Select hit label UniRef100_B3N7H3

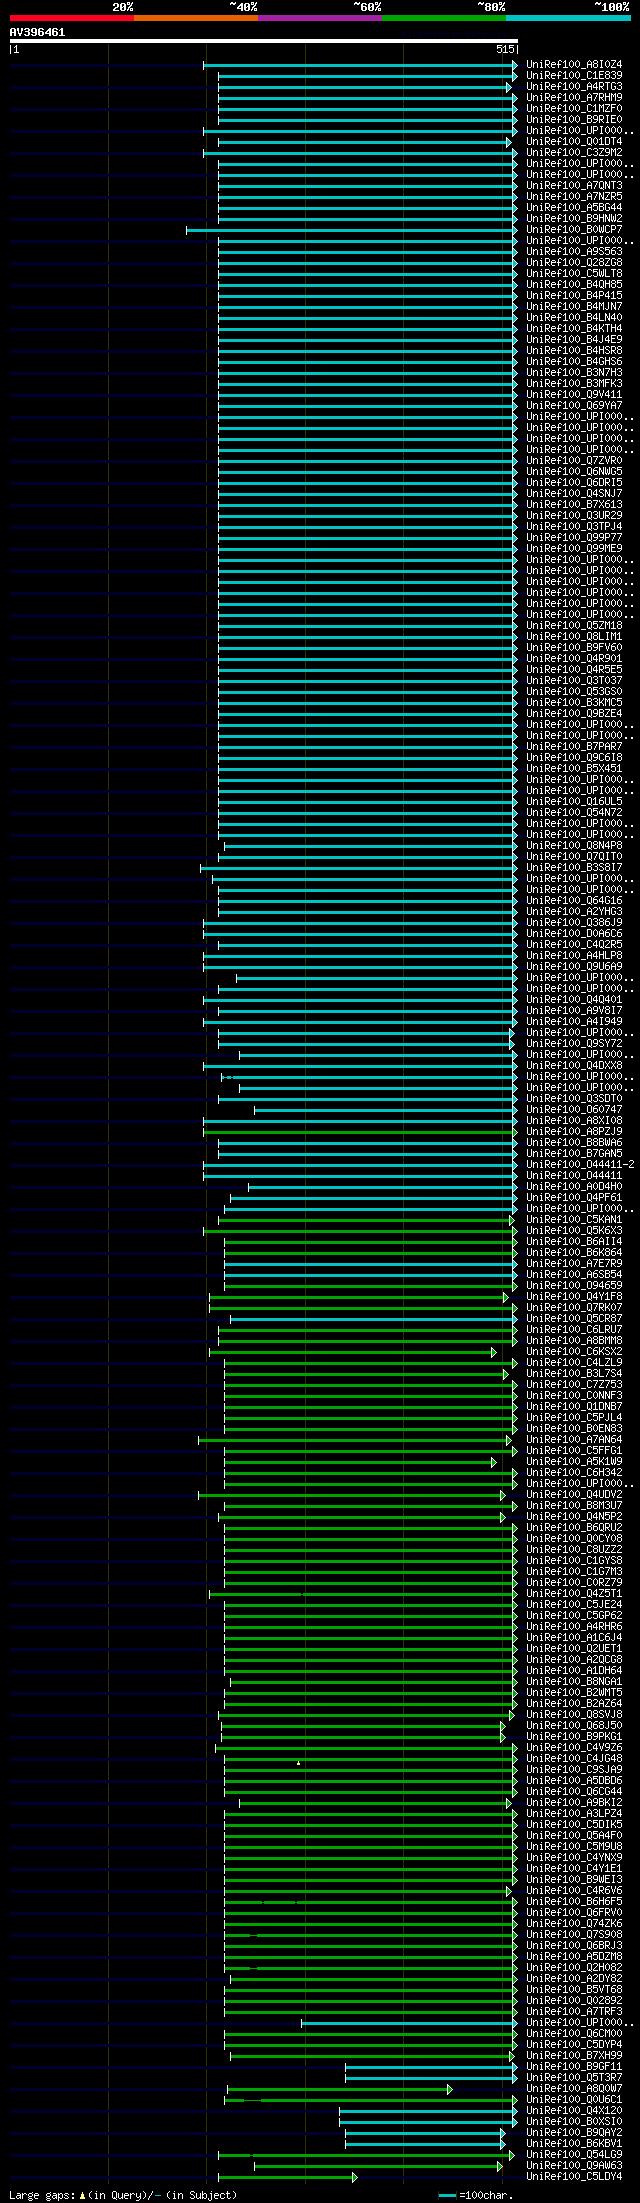574,373
